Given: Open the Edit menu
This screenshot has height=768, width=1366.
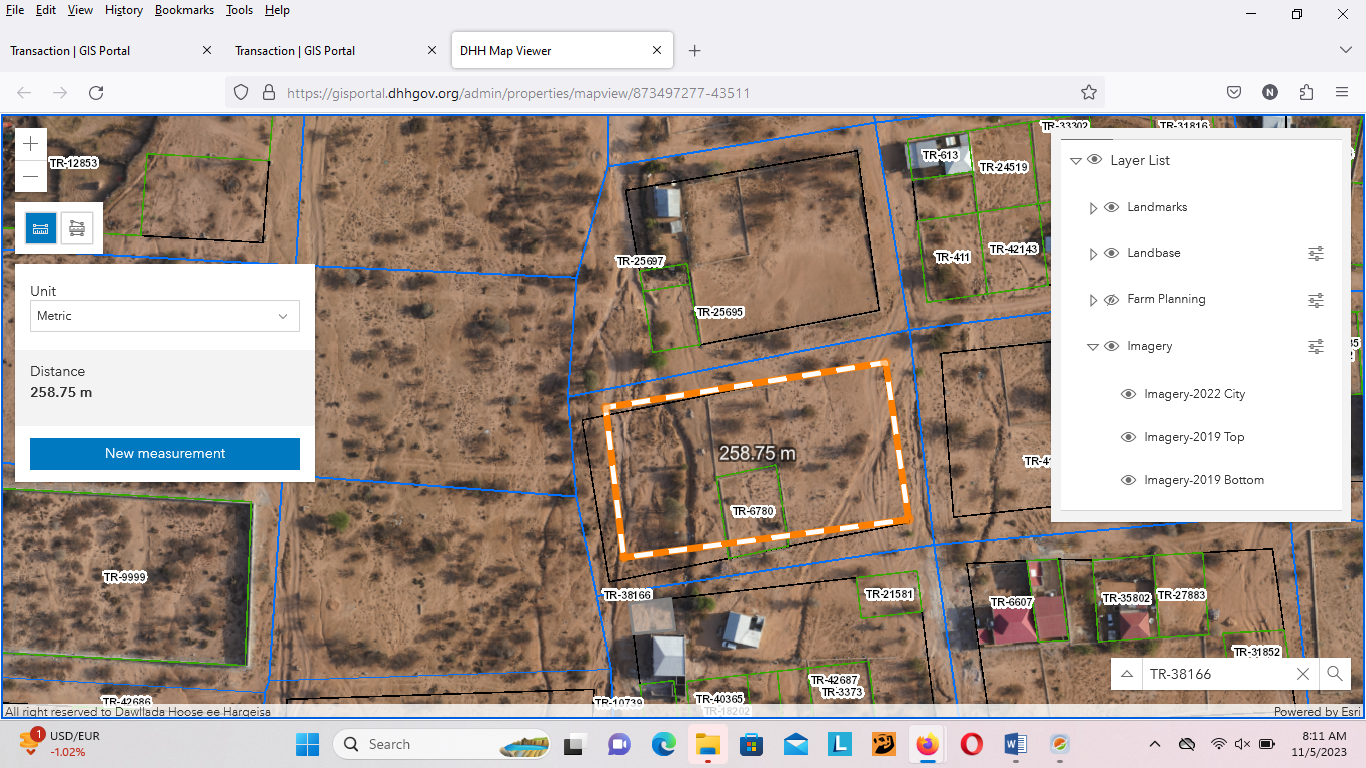Looking at the screenshot, I should click(46, 10).
